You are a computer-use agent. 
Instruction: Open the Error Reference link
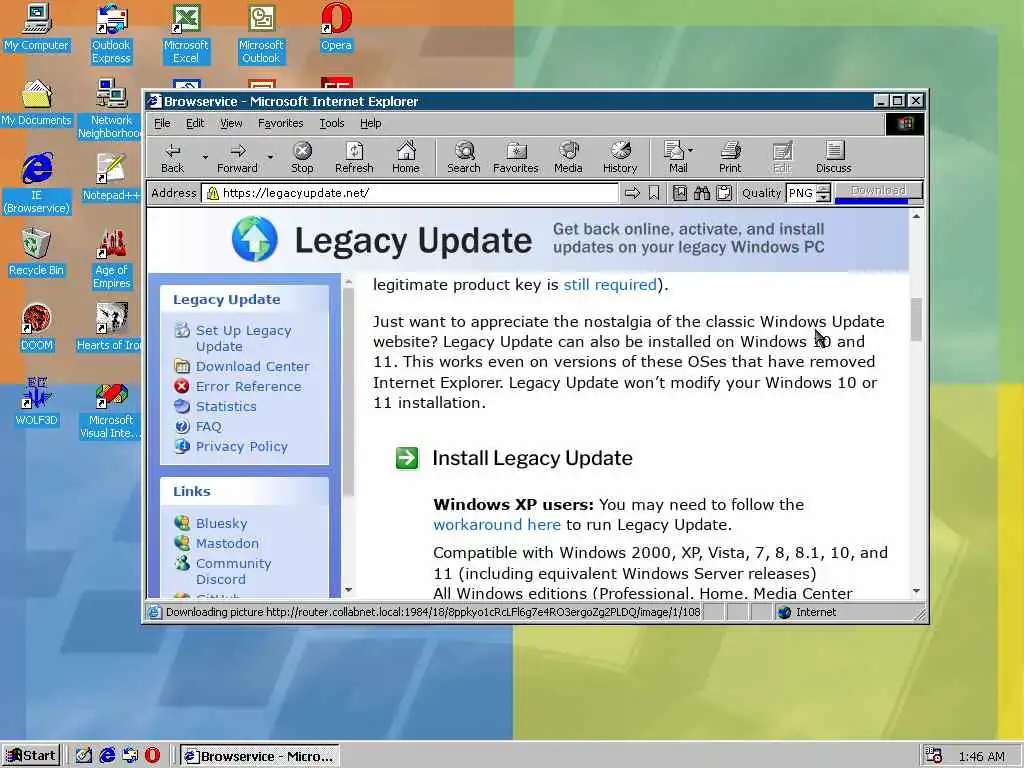[x=248, y=387]
